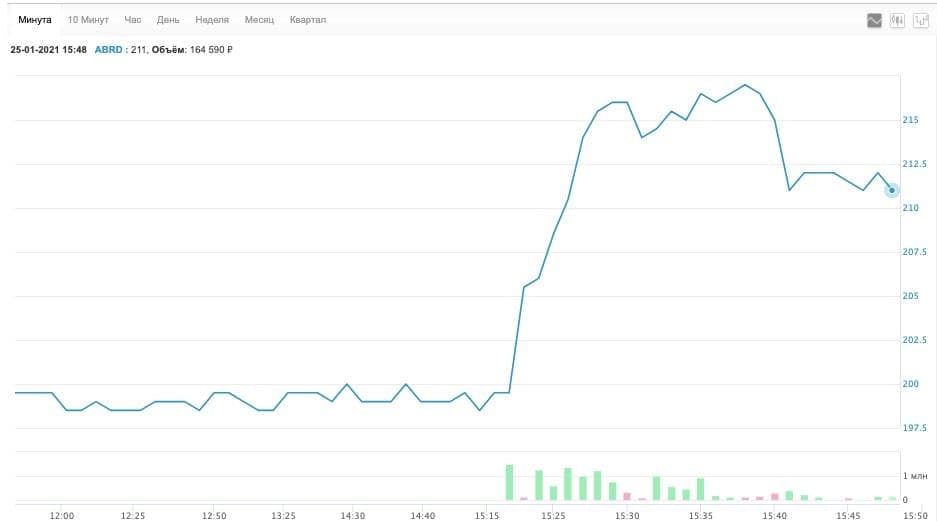Screen dimensions: 937x521
Task: Select the 10 Минут interval tab
Action: click(88, 20)
